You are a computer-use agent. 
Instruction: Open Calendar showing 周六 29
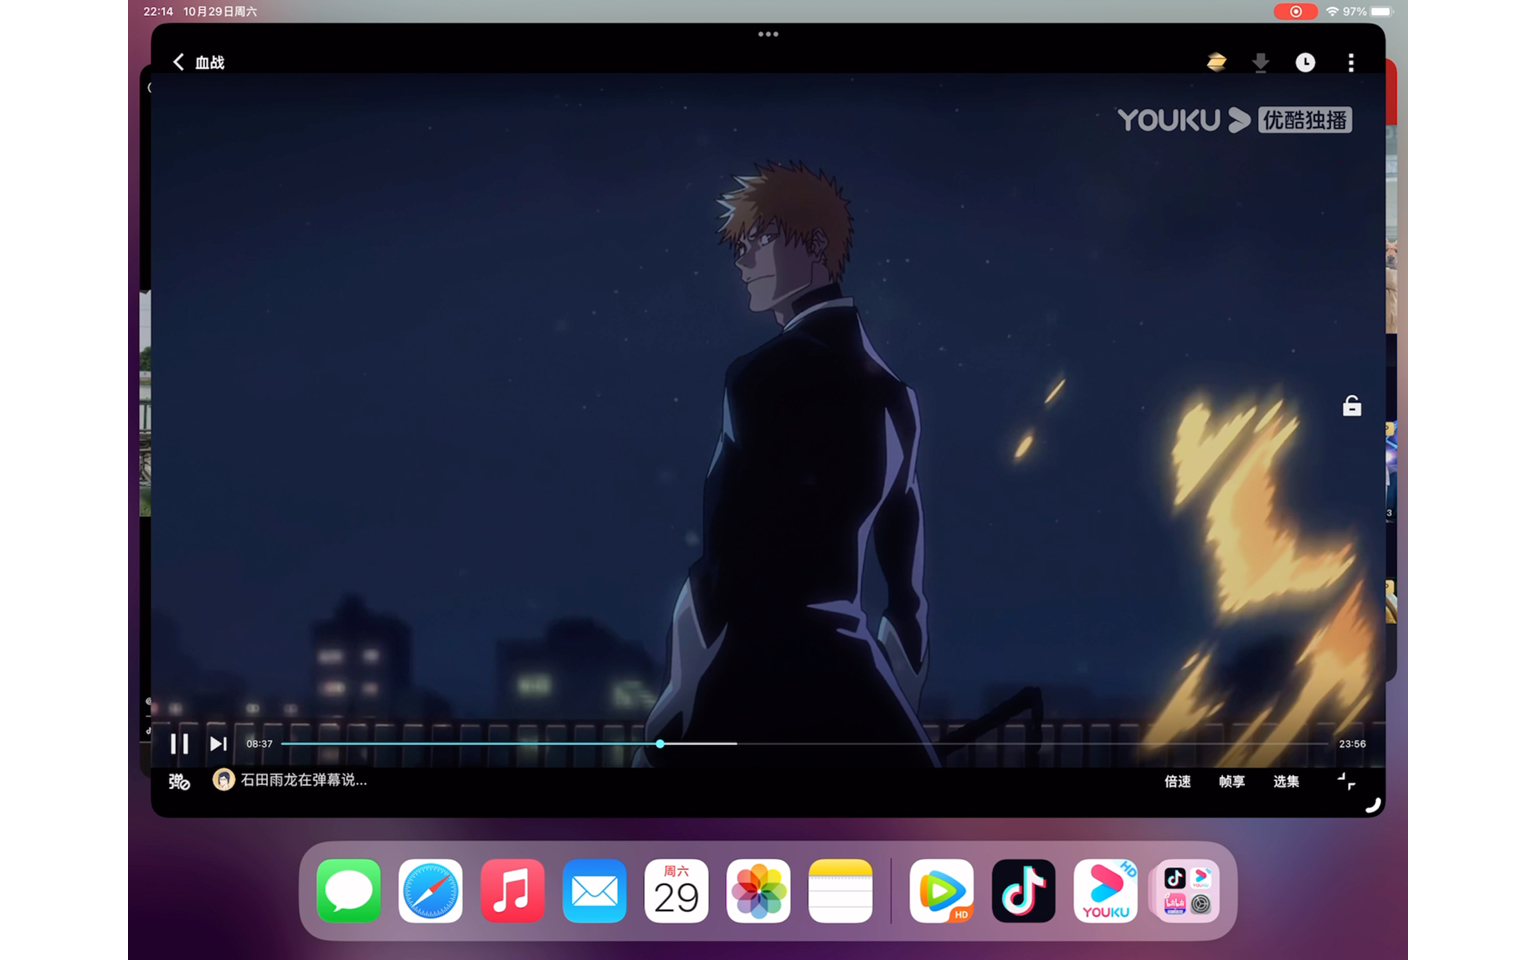click(x=677, y=891)
